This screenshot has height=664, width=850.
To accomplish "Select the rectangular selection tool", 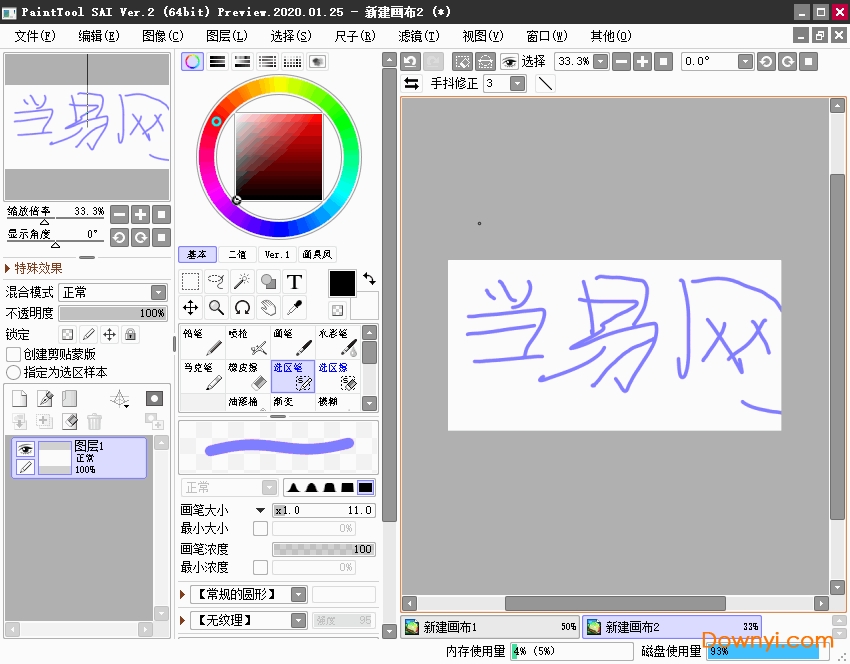I will tap(190, 282).
